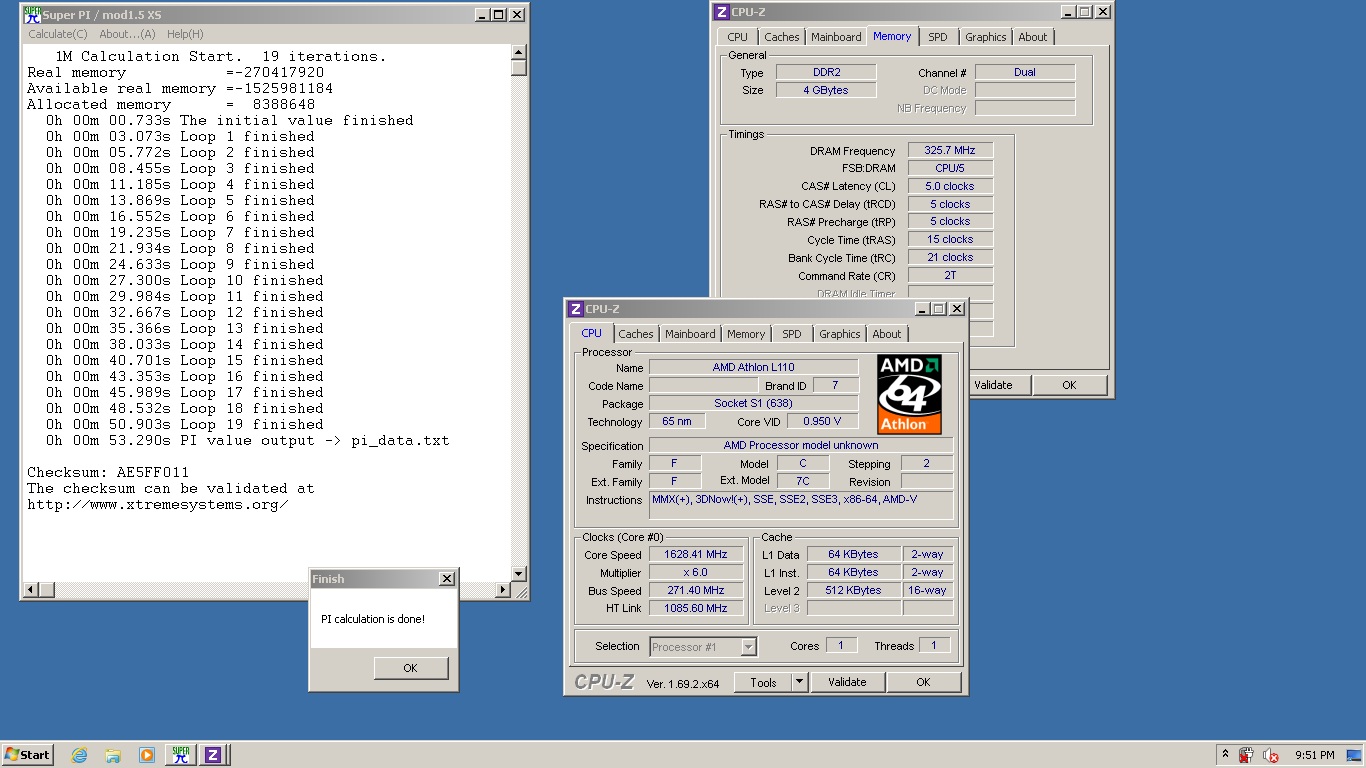This screenshot has height=768, width=1366.
Task: Click the clock showing 9:51 PM
Action: pyautogui.click(x=1314, y=755)
